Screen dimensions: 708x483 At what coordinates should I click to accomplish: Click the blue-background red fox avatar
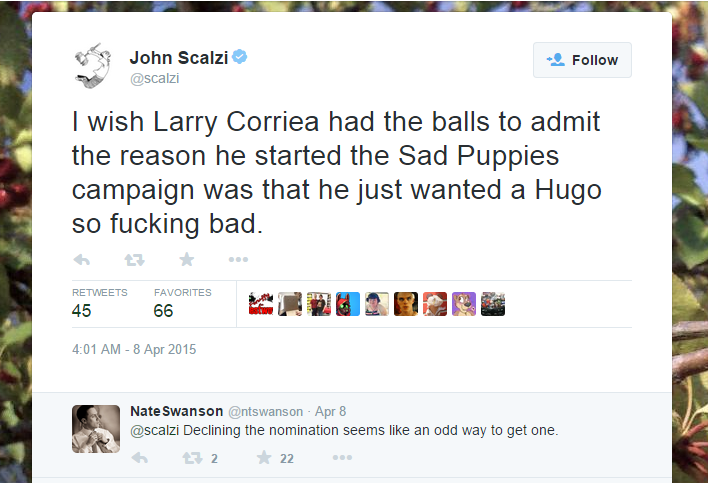click(348, 304)
